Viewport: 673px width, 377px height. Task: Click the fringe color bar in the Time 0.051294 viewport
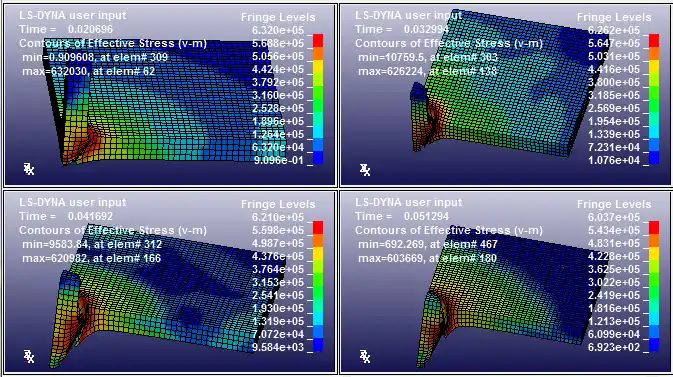click(x=654, y=286)
